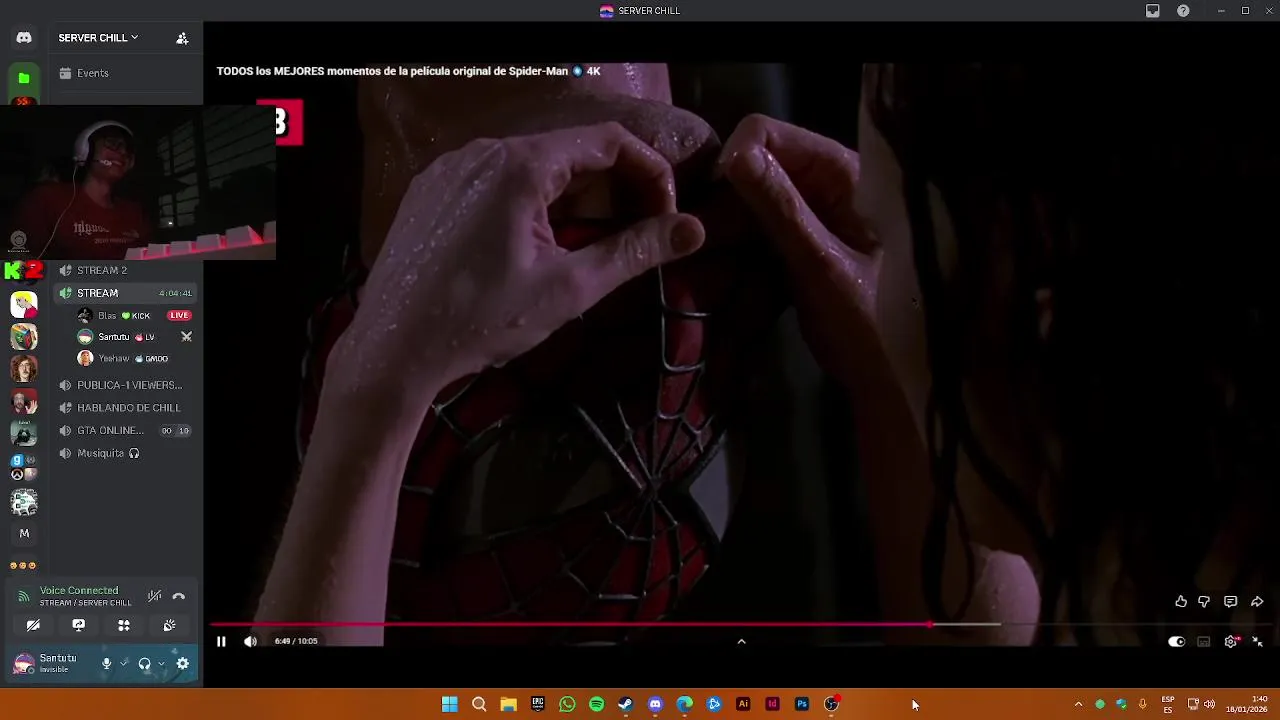This screenshot has height=720, width=1280.
Task: Join the GTA ONLINE voice channel
Action: [125, 431]
